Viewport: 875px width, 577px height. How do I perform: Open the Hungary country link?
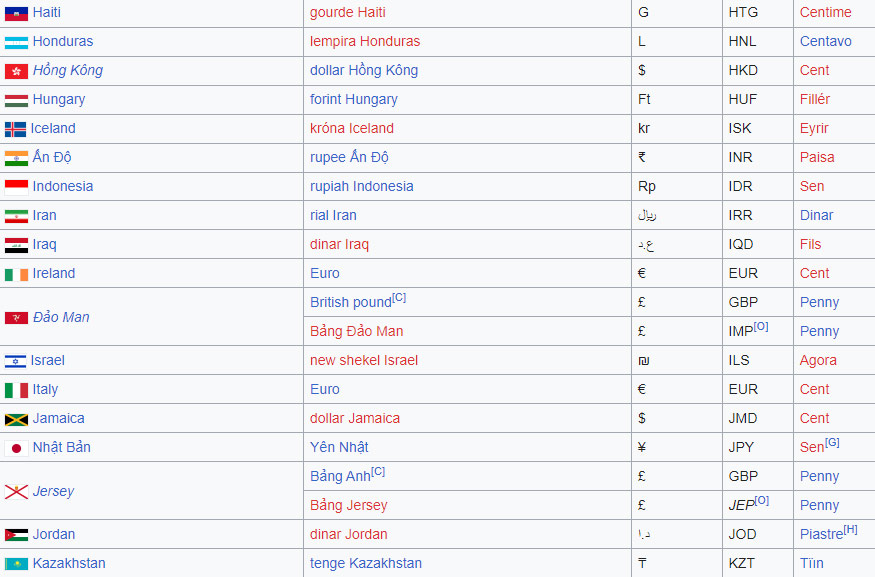point(58,100)
